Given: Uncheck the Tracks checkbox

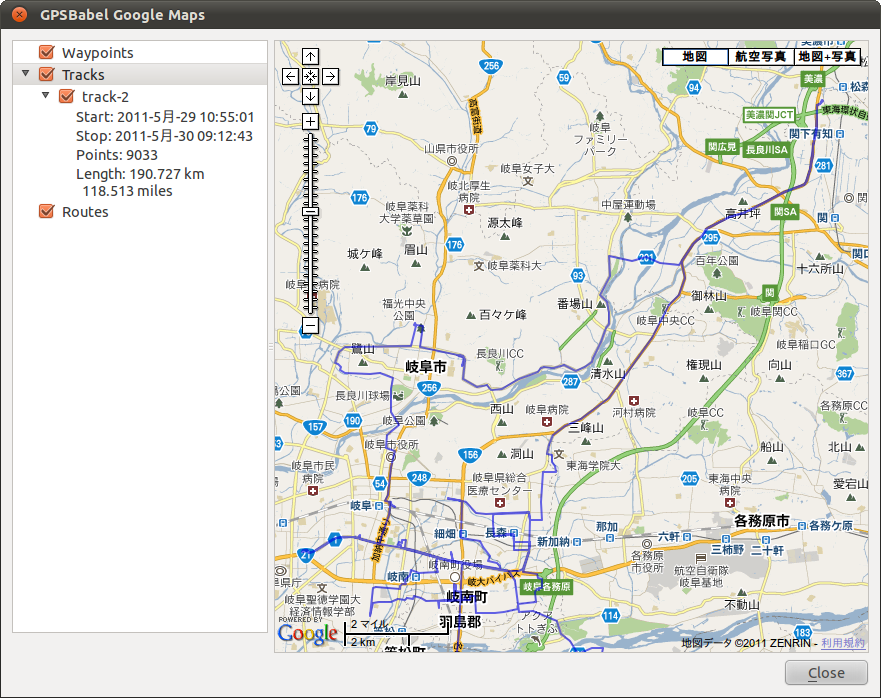Looking at the screenshot, I should [x=46, y=75].
